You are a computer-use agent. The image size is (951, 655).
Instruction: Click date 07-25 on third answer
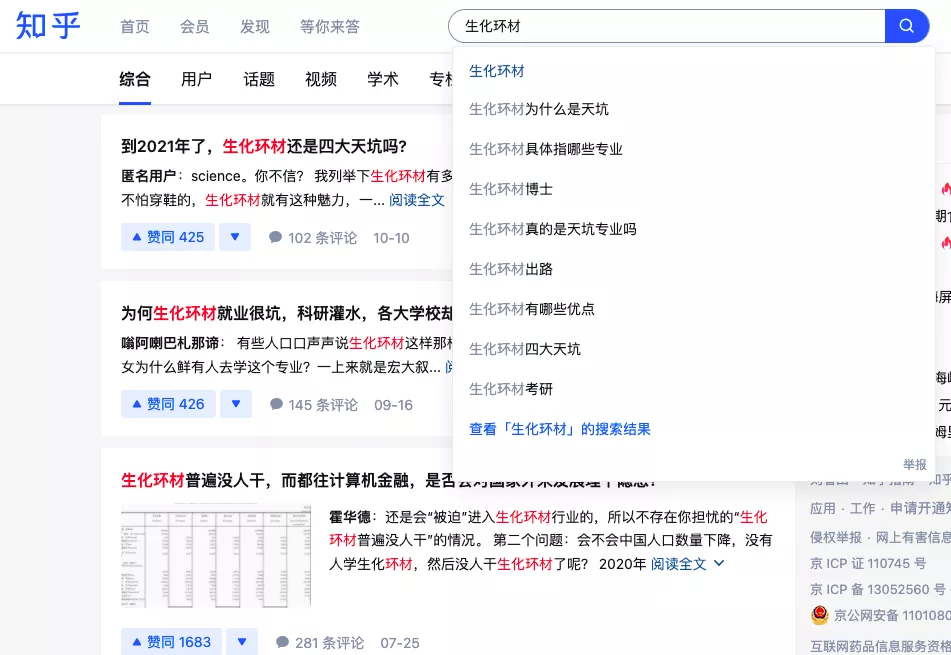click(x=400, y=642)
